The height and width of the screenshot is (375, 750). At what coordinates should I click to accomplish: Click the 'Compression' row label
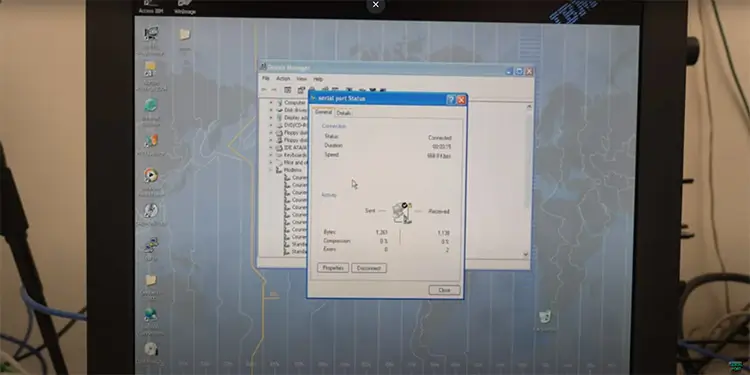pyautogui.click(x=337, y=241)
